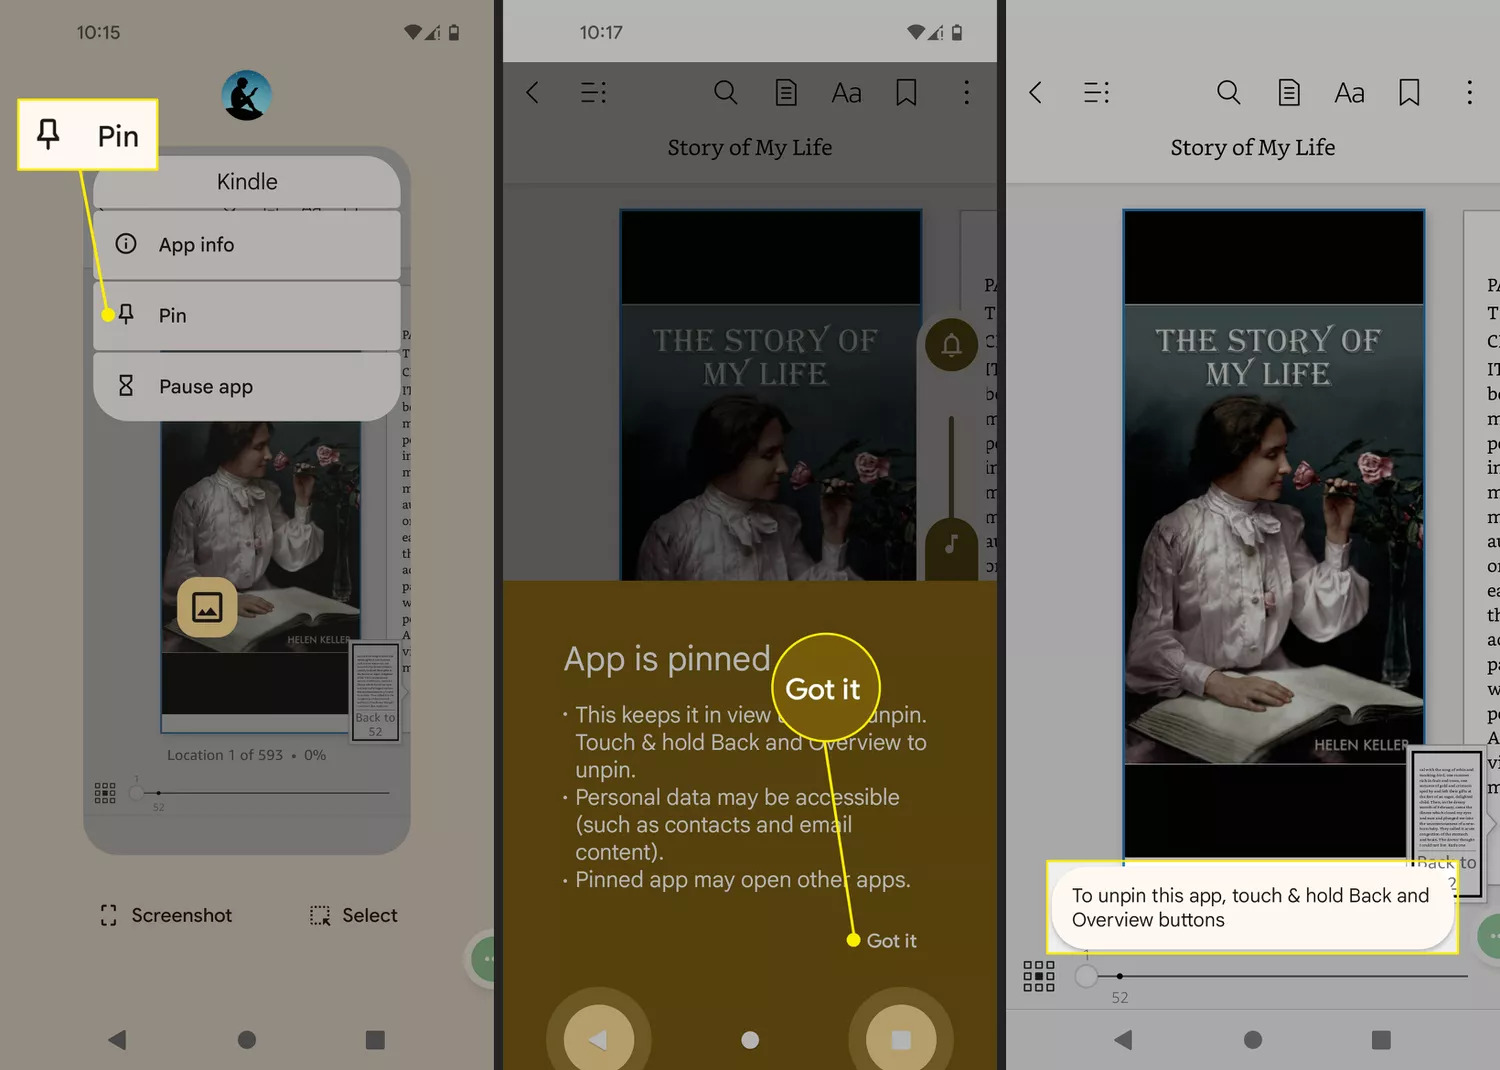This screenshot has height=1070, width=1500.
Task: Tap bookmark icon in right screen
Action: pyautogui.click(x=1410, y=93)
